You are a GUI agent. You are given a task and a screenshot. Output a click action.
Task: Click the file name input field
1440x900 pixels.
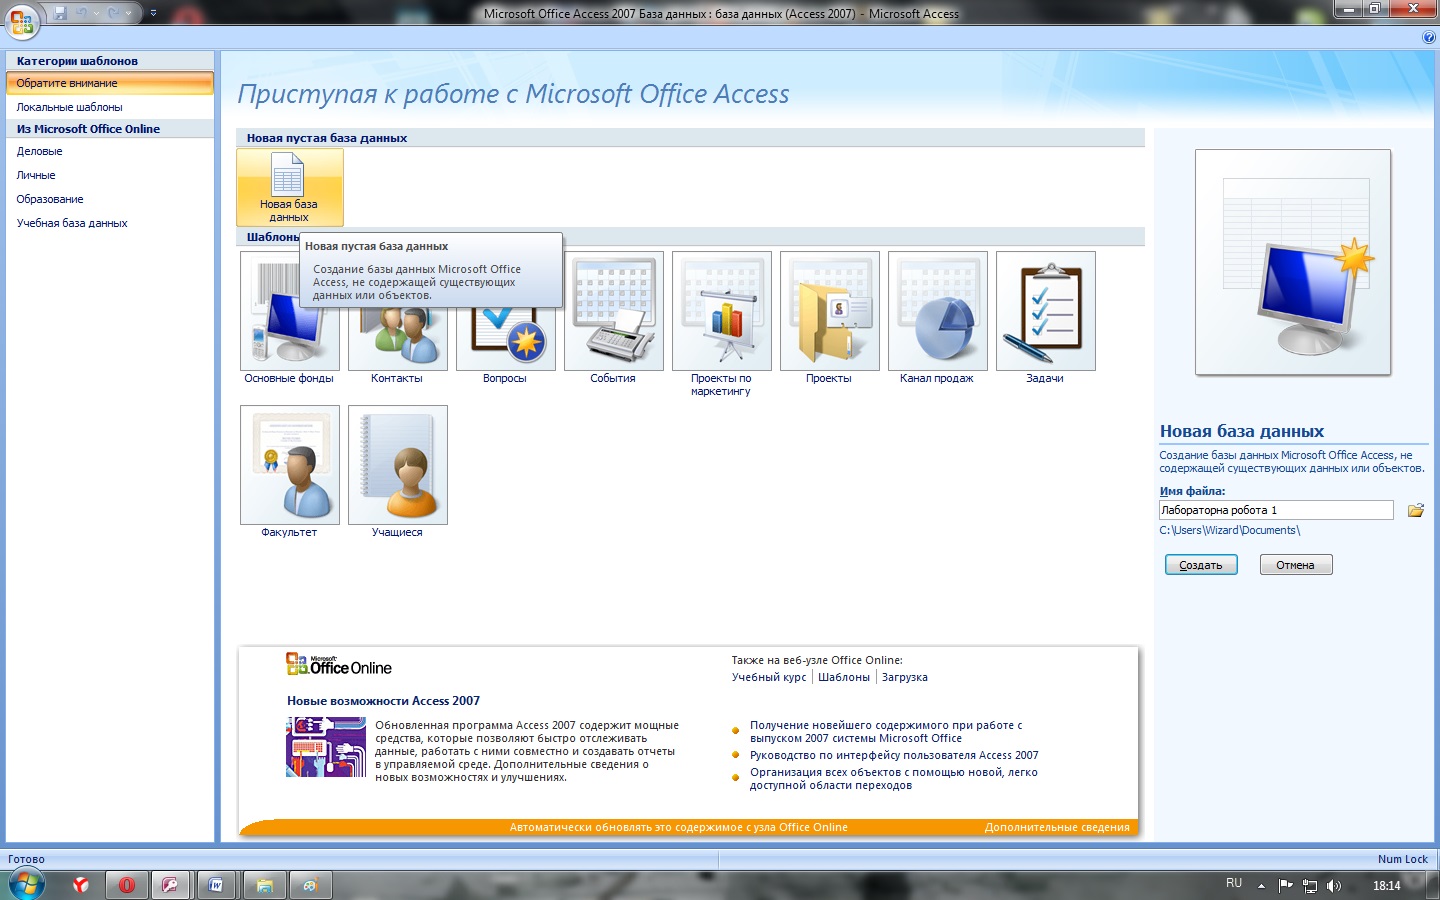click(1276, 510)
